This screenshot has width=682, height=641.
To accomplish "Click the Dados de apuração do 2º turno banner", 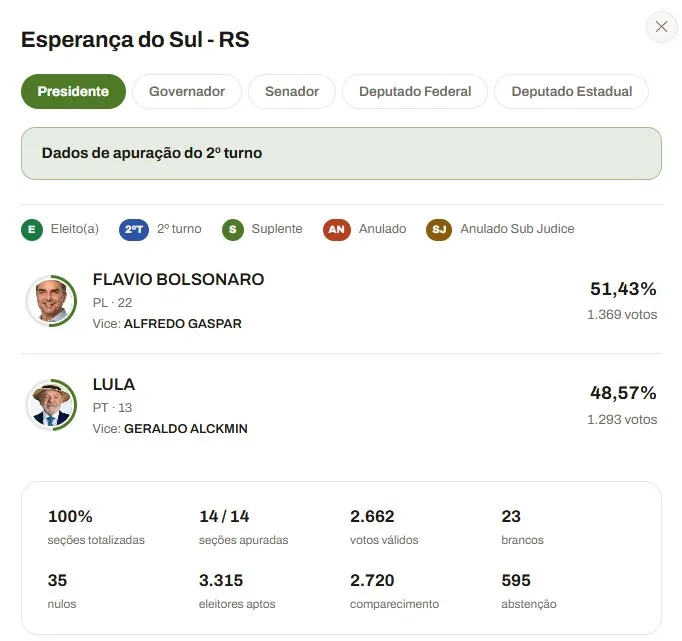I will [341, 154].
